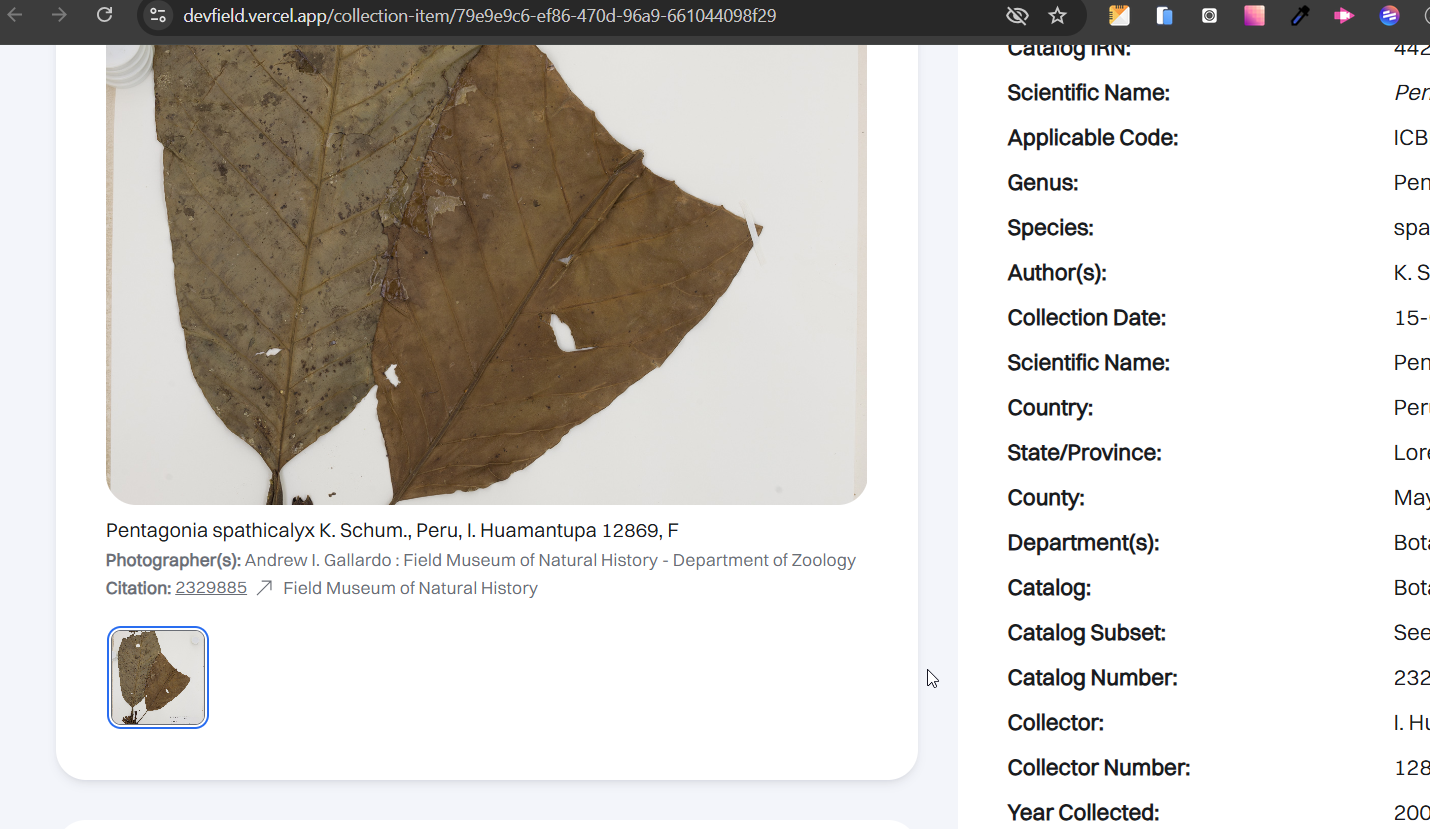Open the round purple striped extension
The height and width of the screenshot is (829, 1430).
[x=1389, y=16]
